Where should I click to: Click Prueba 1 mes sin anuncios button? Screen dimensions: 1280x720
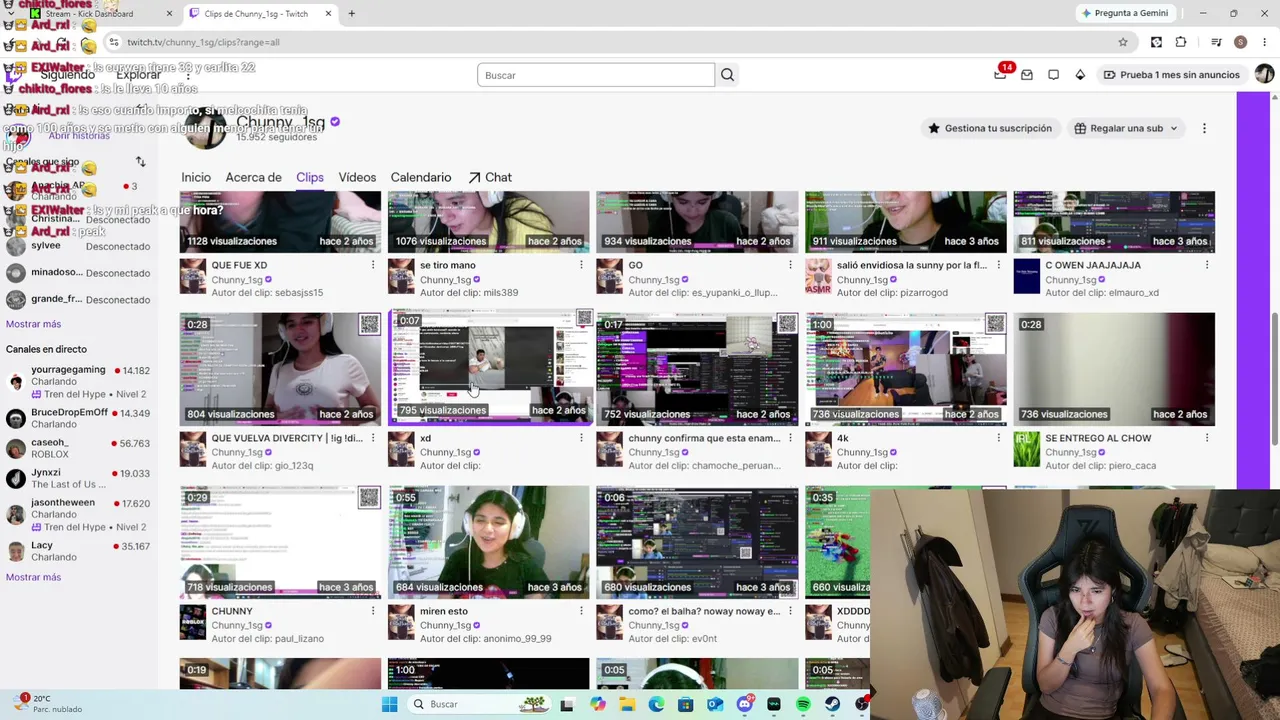point(1171,75)
